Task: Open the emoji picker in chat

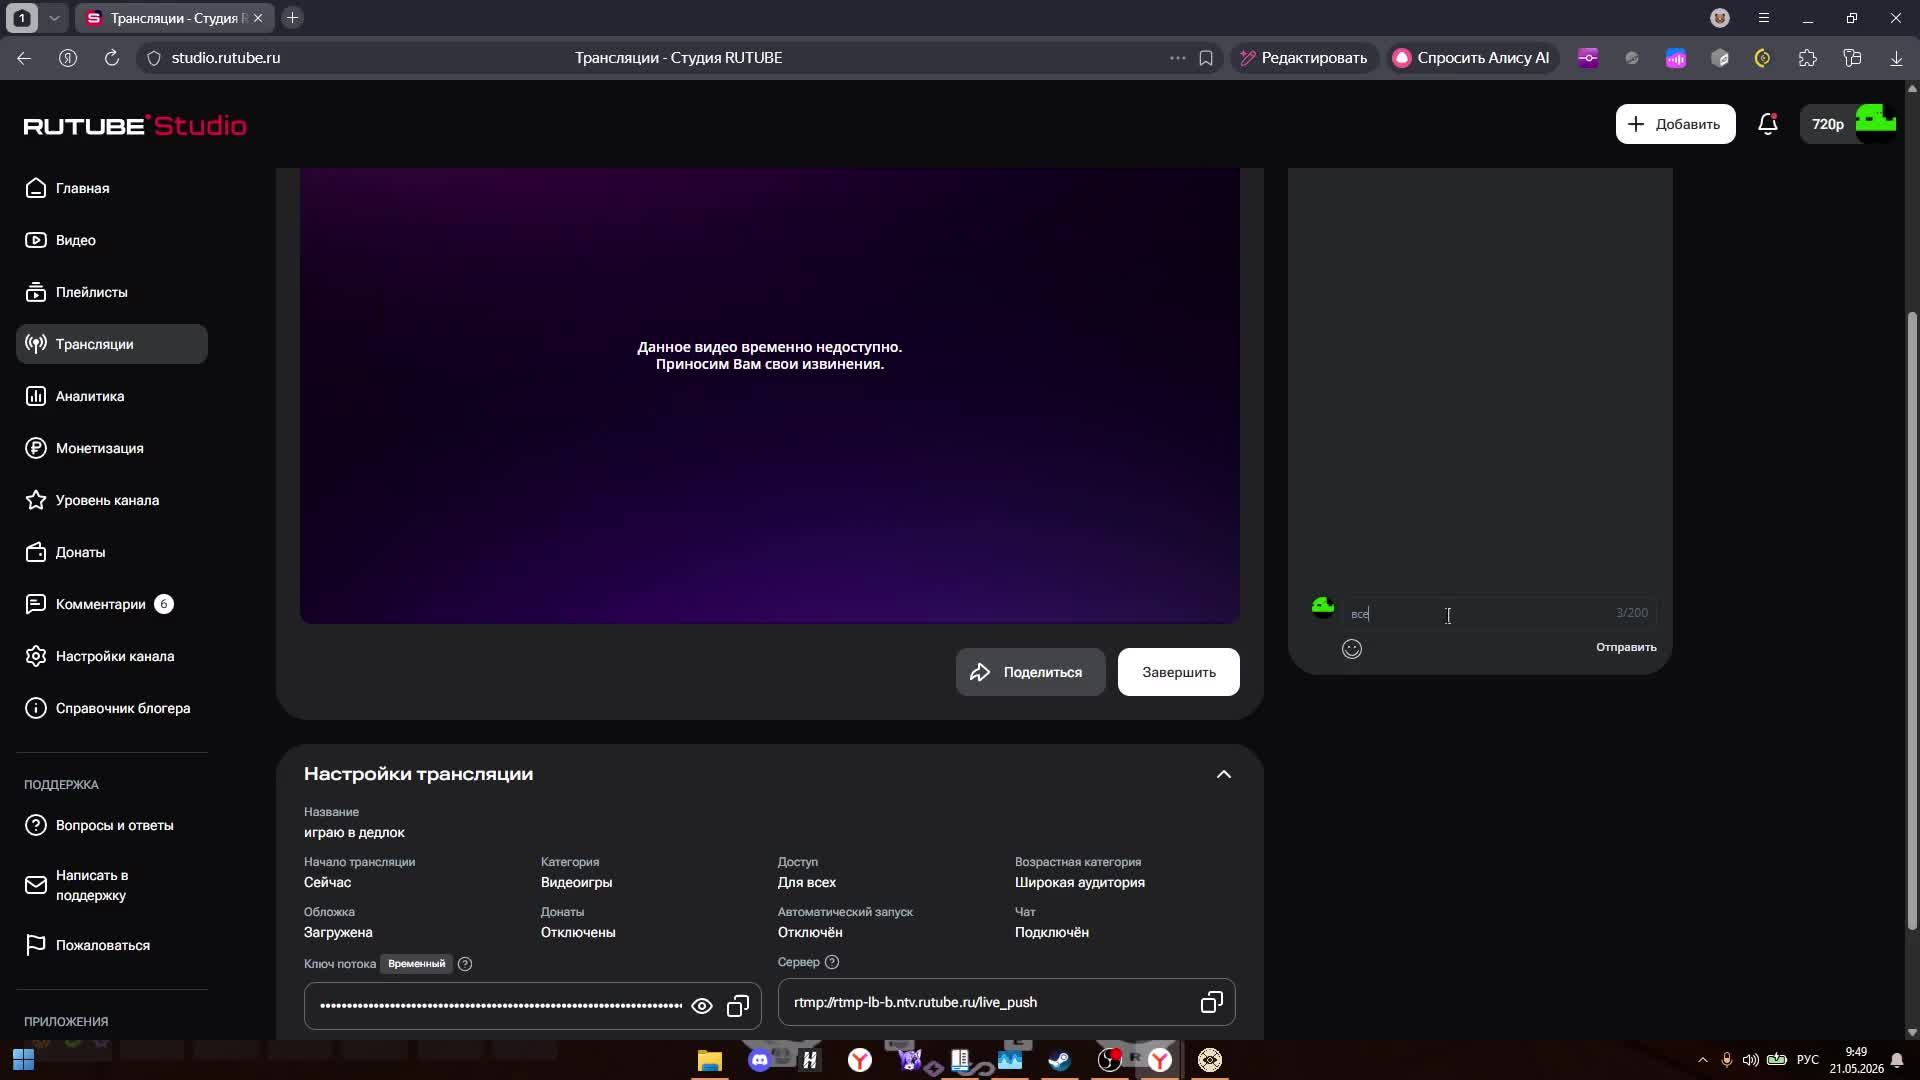Action: coord(1352,649)
